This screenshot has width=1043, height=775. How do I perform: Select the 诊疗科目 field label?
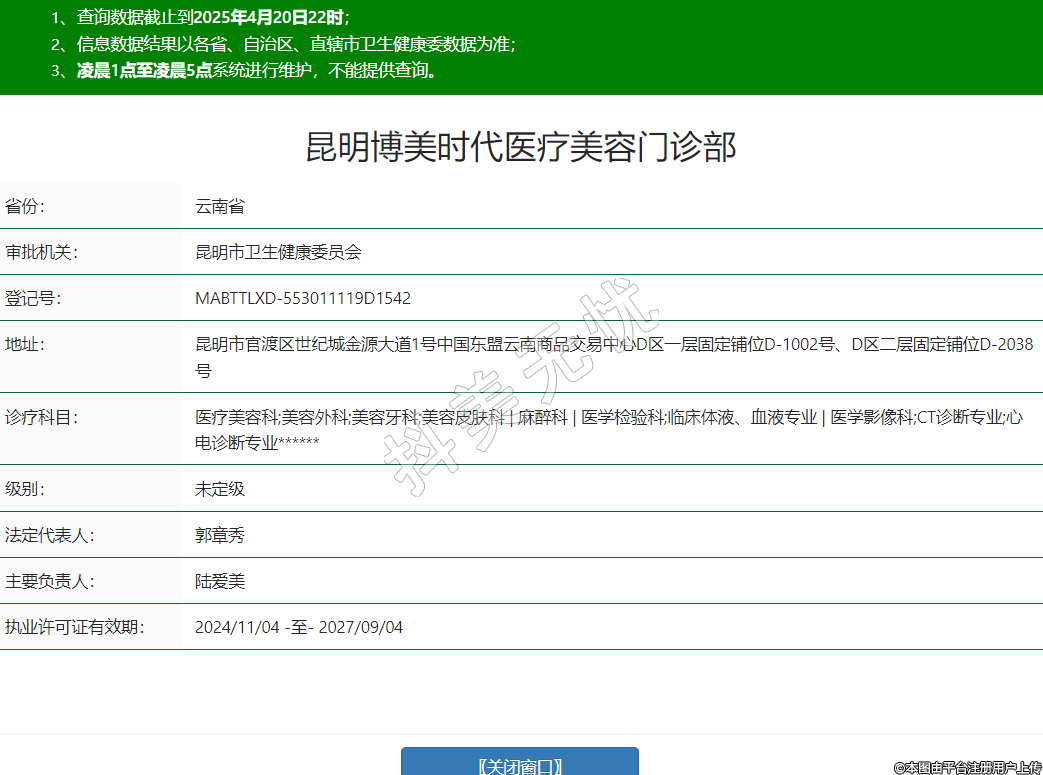(x=41, y=417)
